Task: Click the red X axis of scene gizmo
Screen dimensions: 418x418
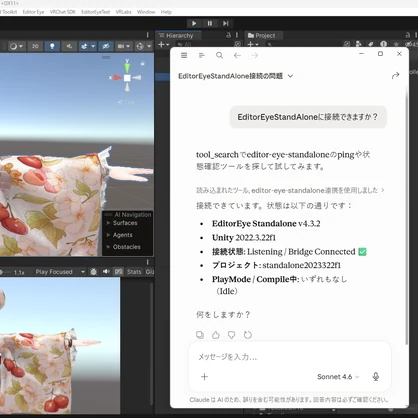Action: coord(116,78)
